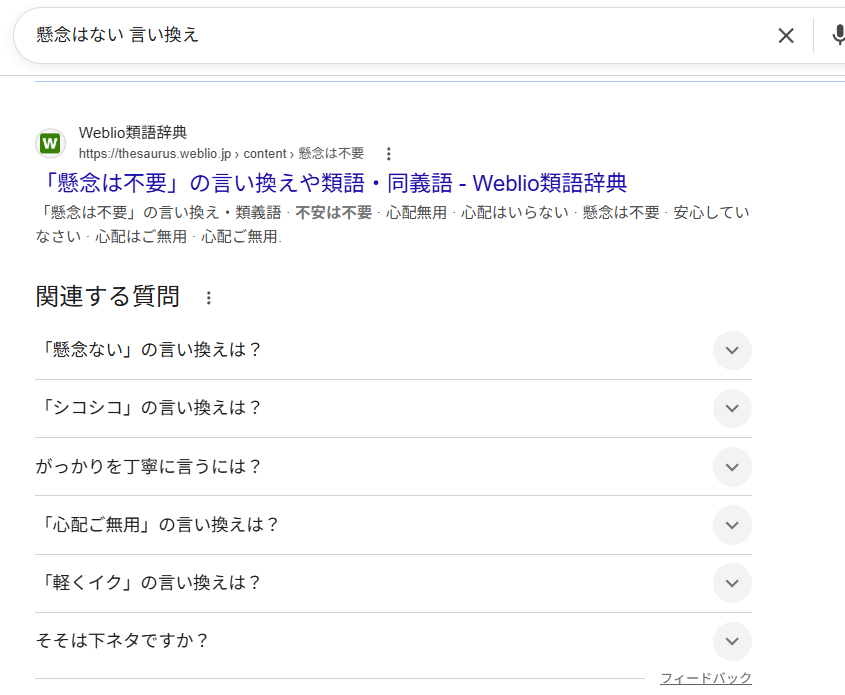Start voice search with microphone icon
This screenshot has width=845, height=695.
coord(838,35)
